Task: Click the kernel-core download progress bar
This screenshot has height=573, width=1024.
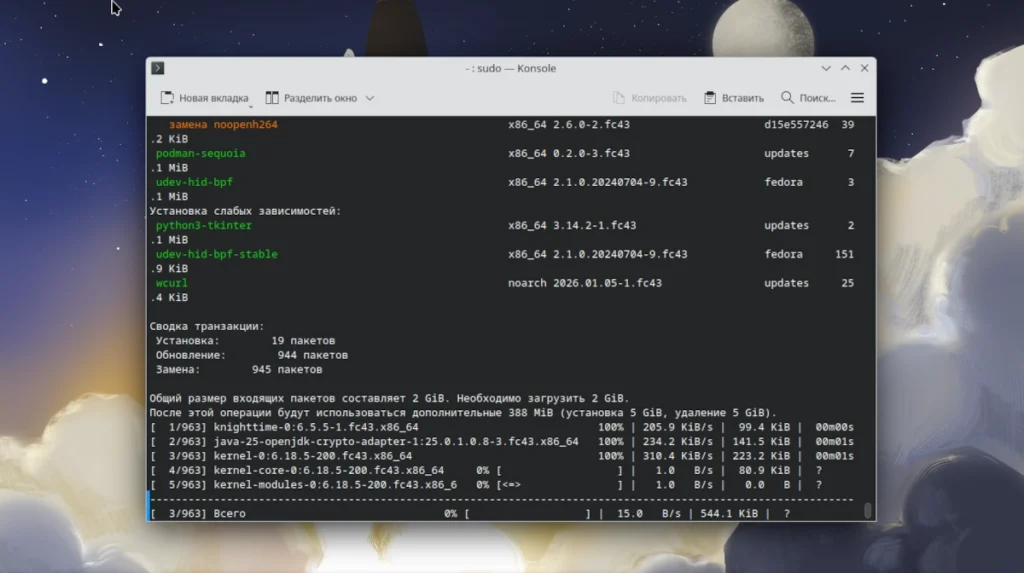Action: pyautogui.click(x=560, y=470)
